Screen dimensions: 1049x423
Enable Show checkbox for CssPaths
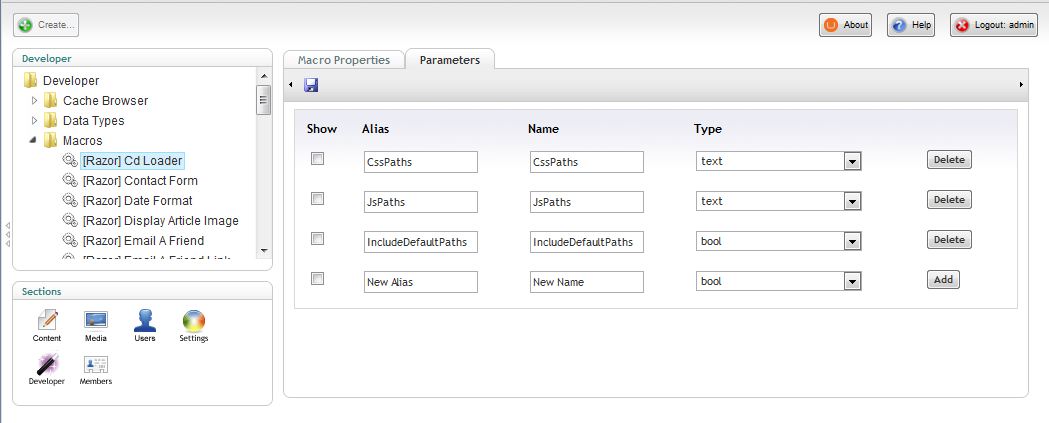tap(318, 159)
